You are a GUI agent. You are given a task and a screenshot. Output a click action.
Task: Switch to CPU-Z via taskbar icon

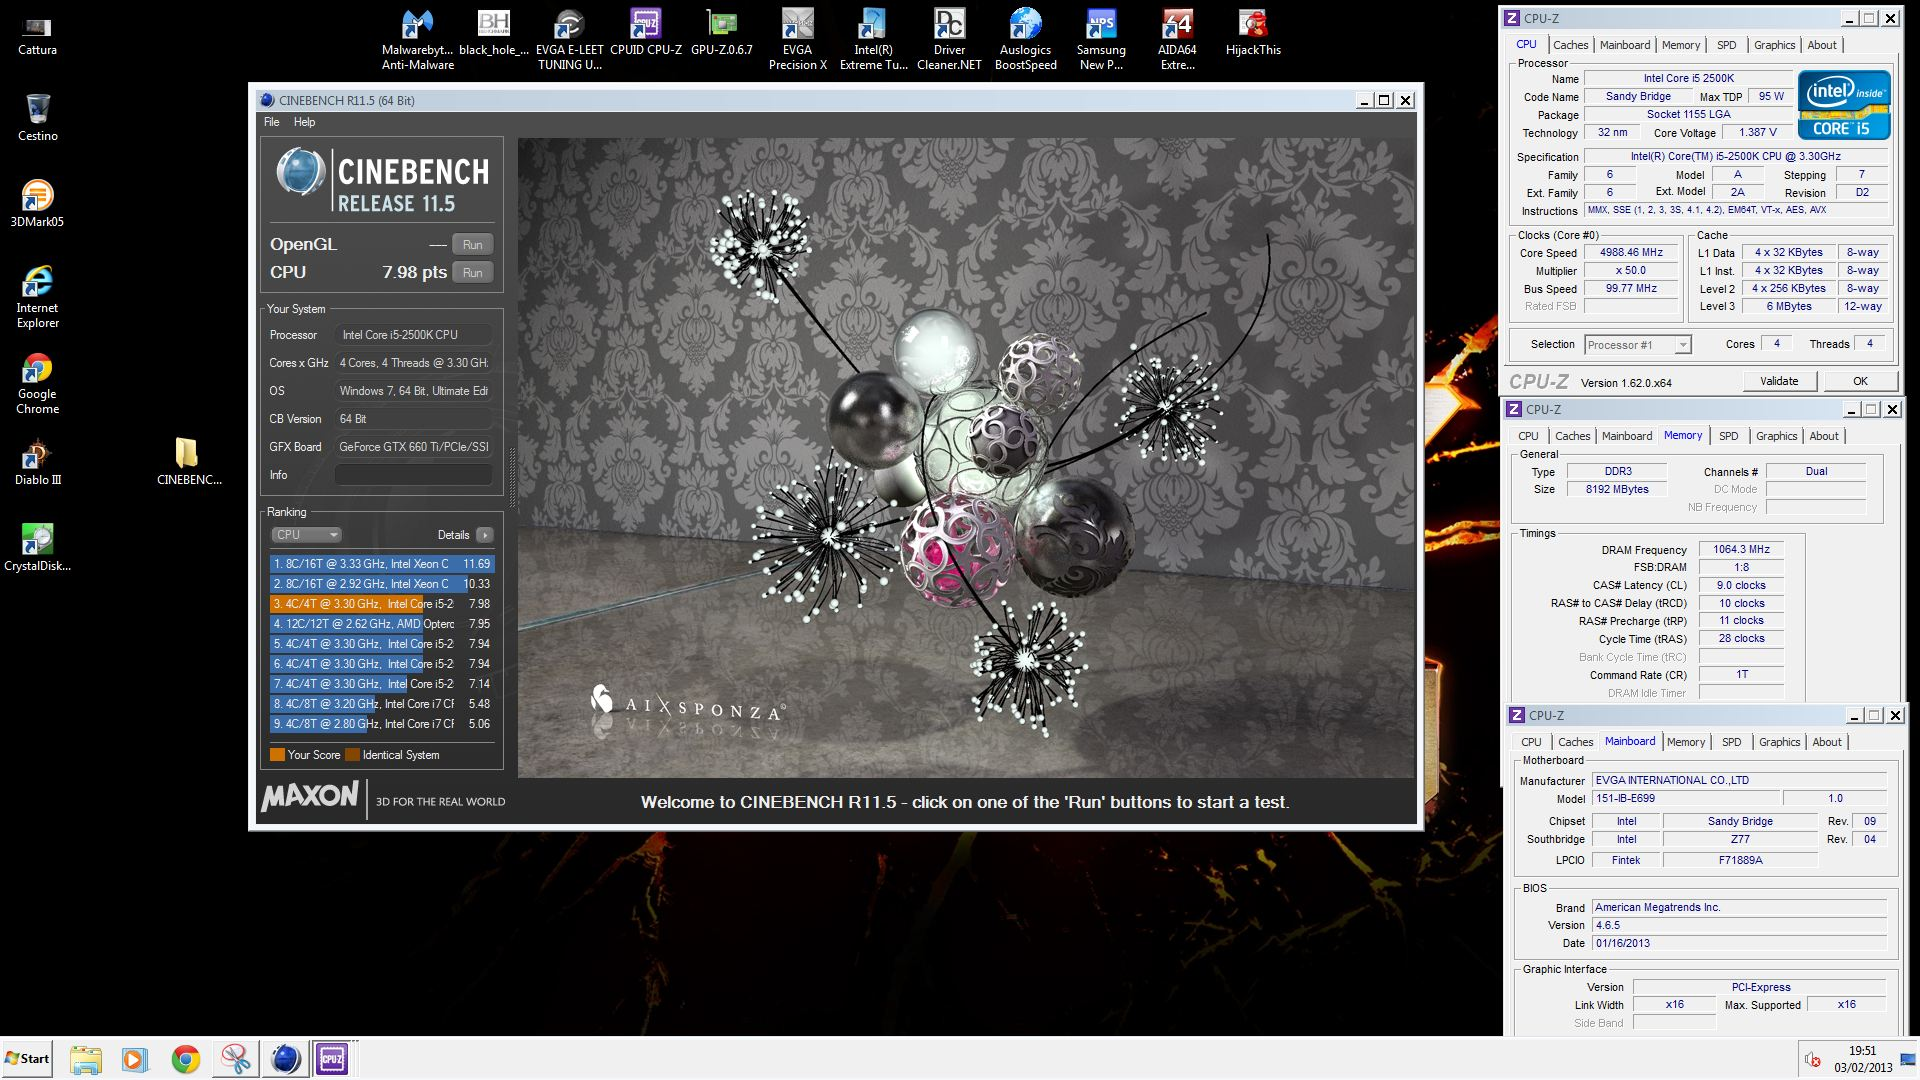coord(332,1059)
